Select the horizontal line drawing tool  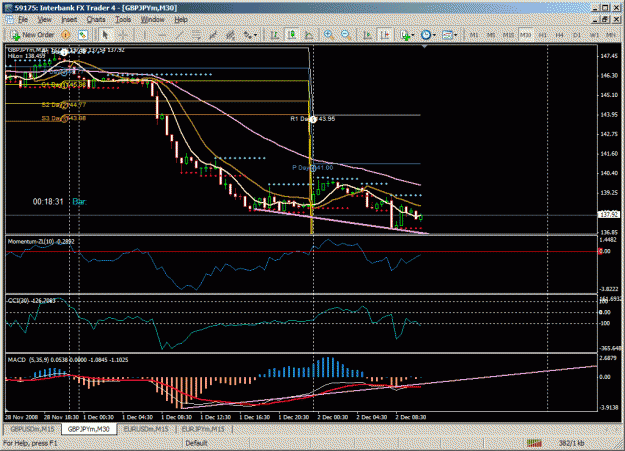pos(161,35)
